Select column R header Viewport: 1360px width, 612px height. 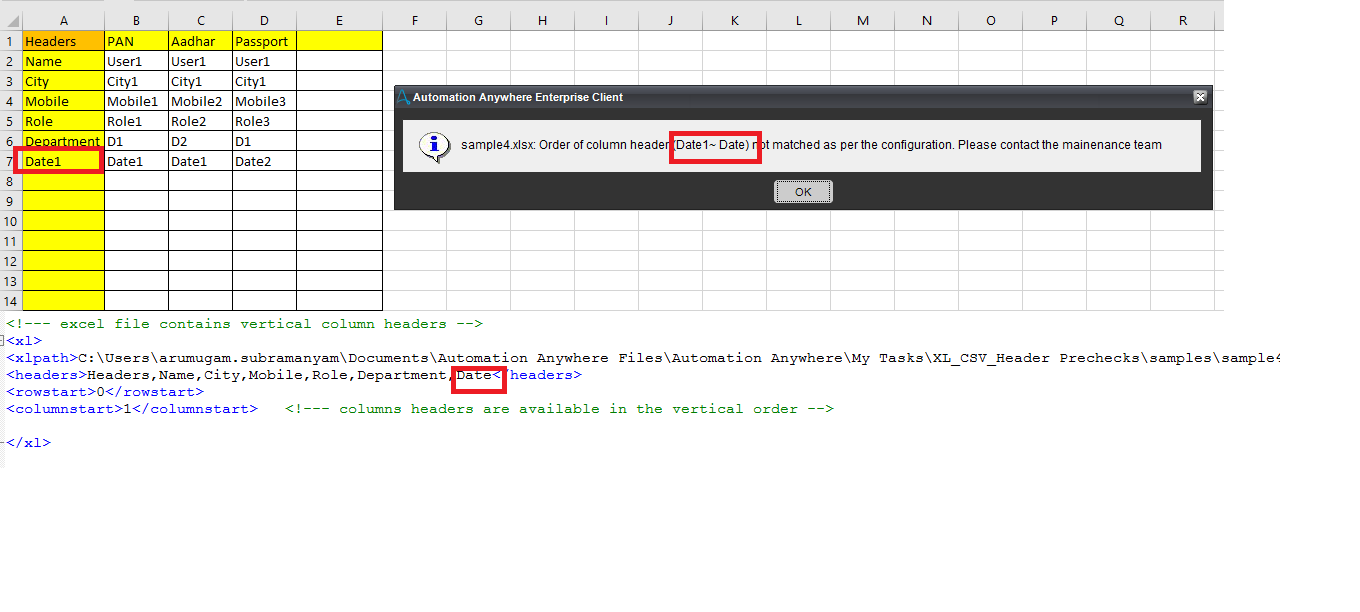tap(1182, 20)
